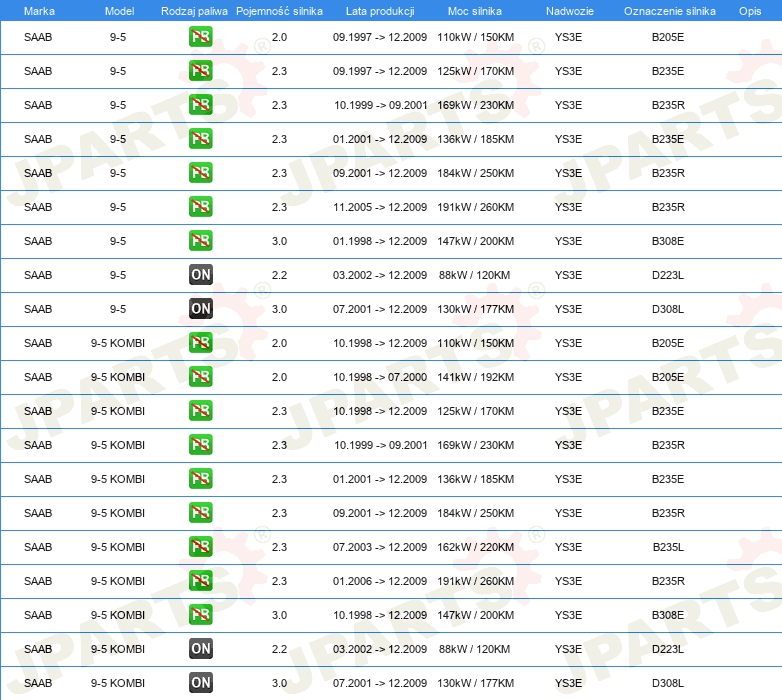Viewport: 782px width, 700px height.
Task: Select engine code B235L
Action: pos(668,547)
